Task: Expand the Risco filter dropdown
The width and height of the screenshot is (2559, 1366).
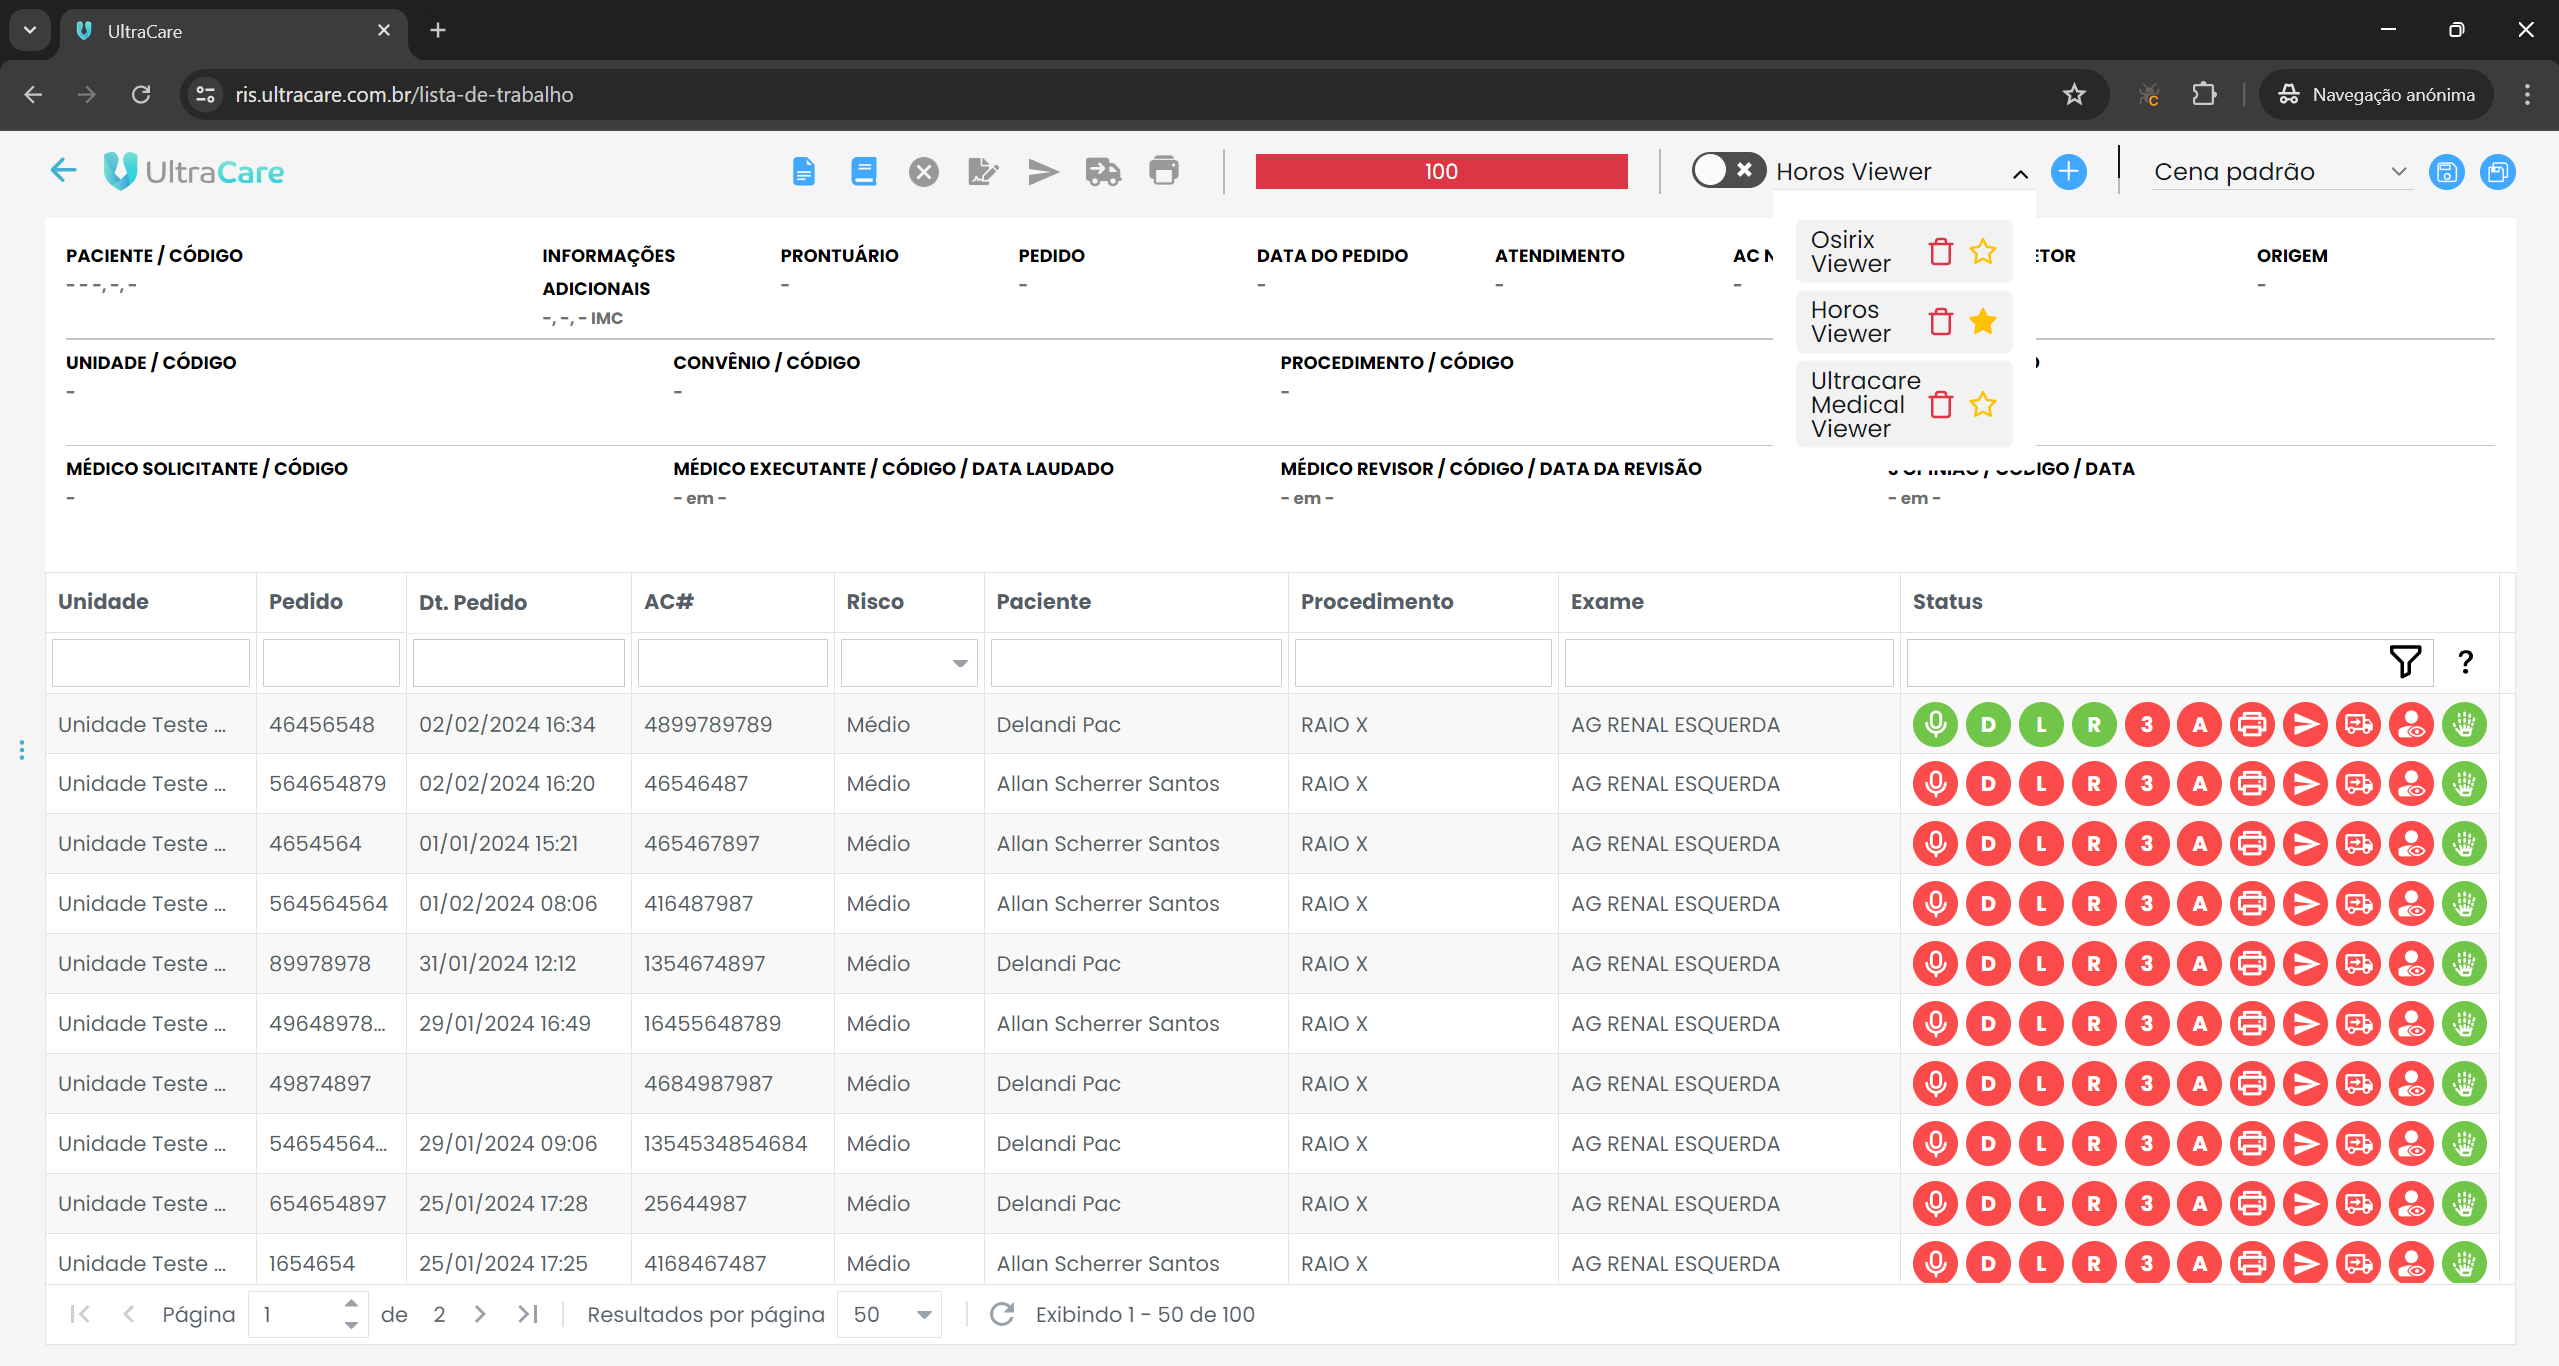Action: (x=959, y=663)
